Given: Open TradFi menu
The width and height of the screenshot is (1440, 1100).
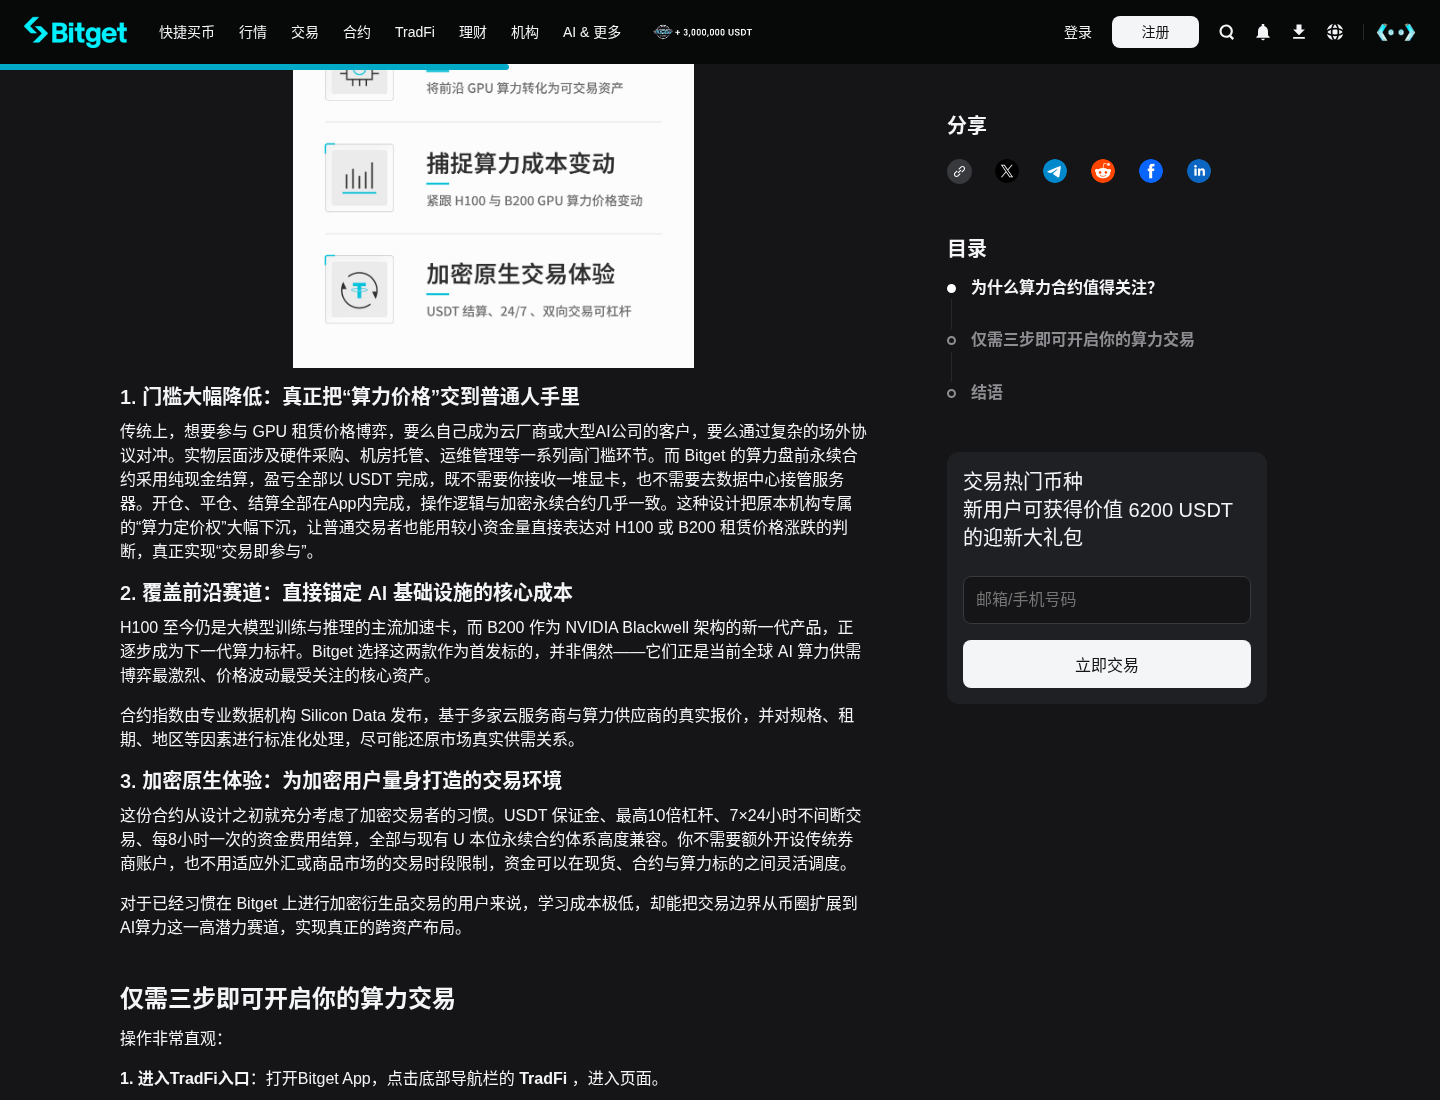Looking at the screenshot, I should [415, 32].
